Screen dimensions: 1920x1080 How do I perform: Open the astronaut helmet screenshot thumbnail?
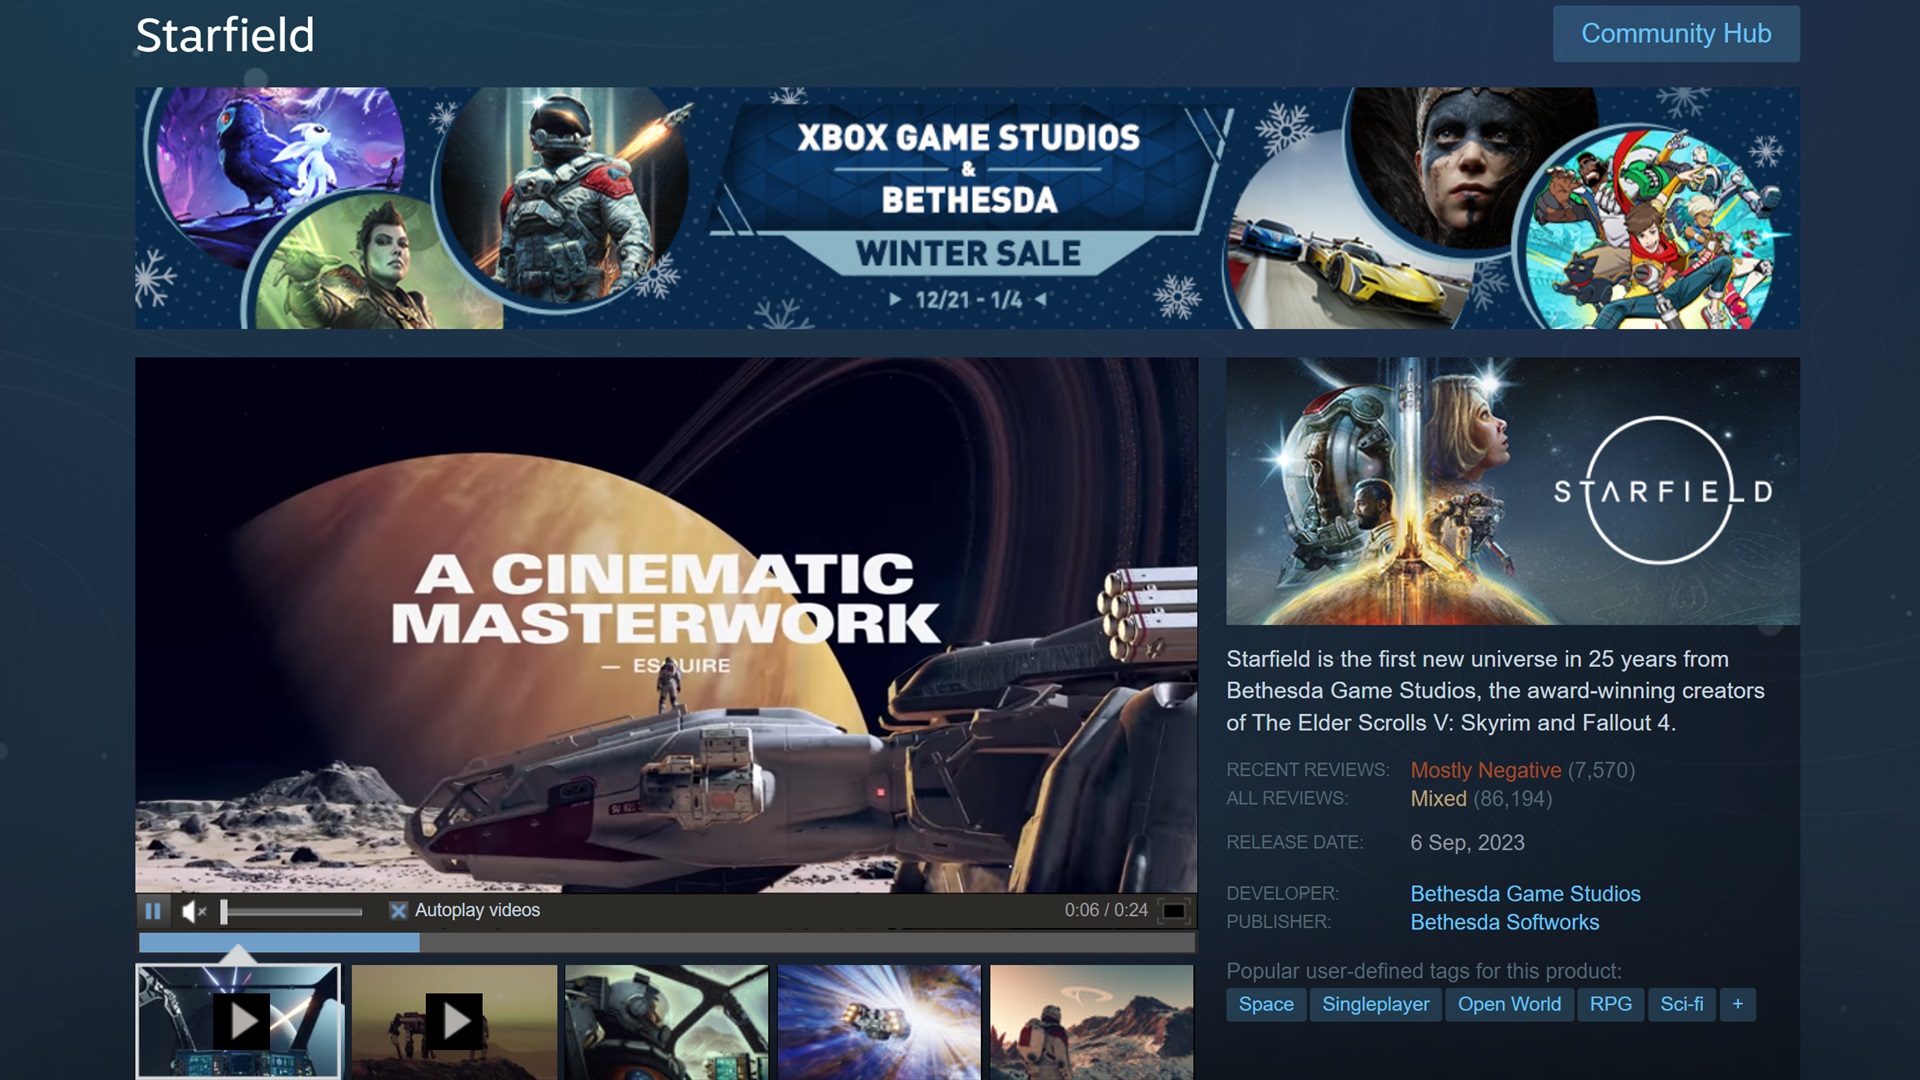click(x=666, y=1021)
